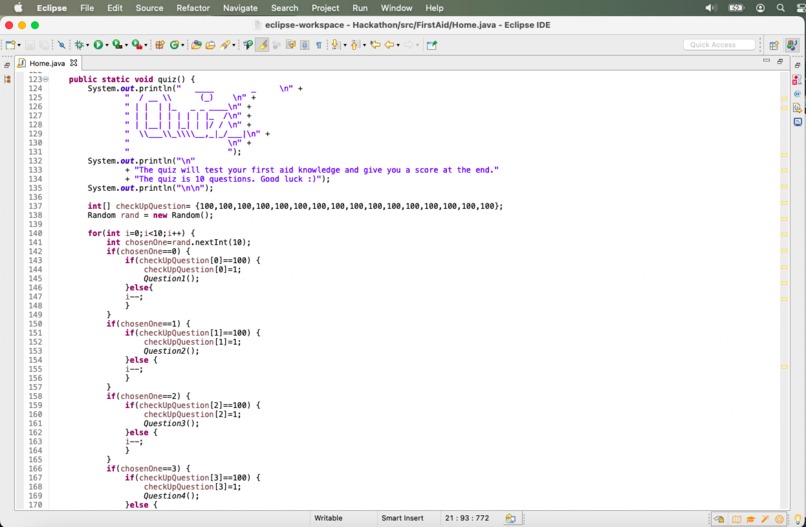Open the New wizard dropdown arrow

point(19,46)
